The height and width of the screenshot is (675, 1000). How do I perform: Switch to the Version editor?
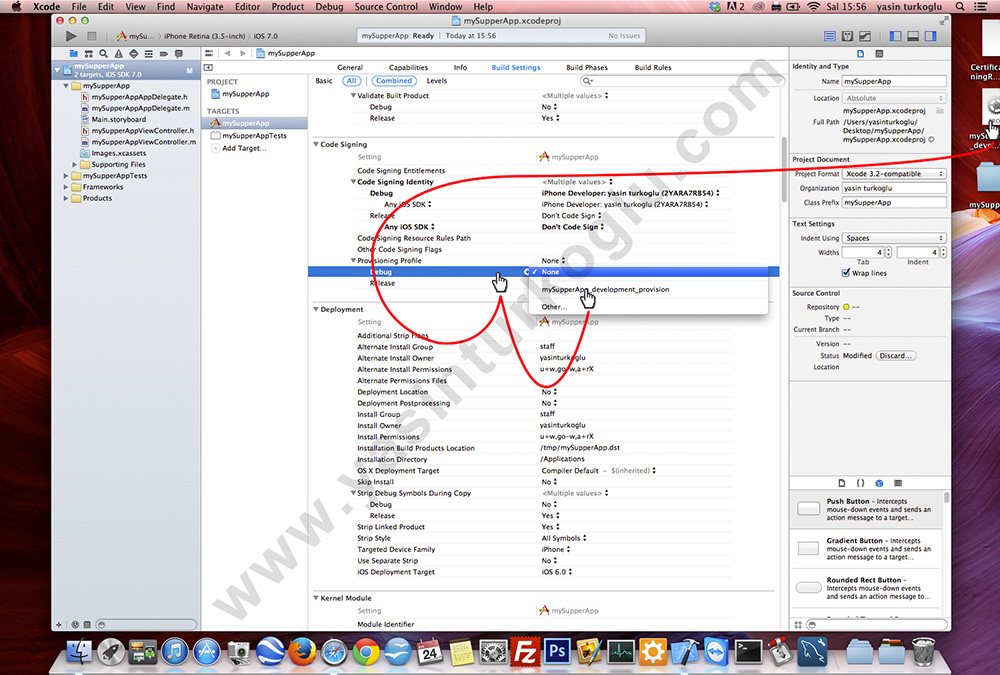point(865,36)
